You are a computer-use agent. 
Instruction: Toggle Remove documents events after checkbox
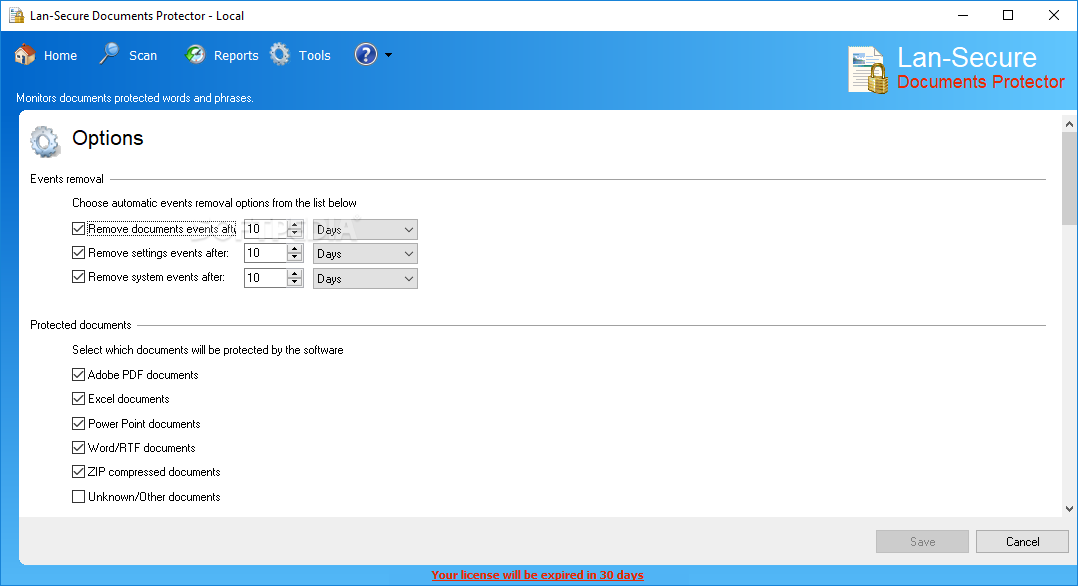78,228
